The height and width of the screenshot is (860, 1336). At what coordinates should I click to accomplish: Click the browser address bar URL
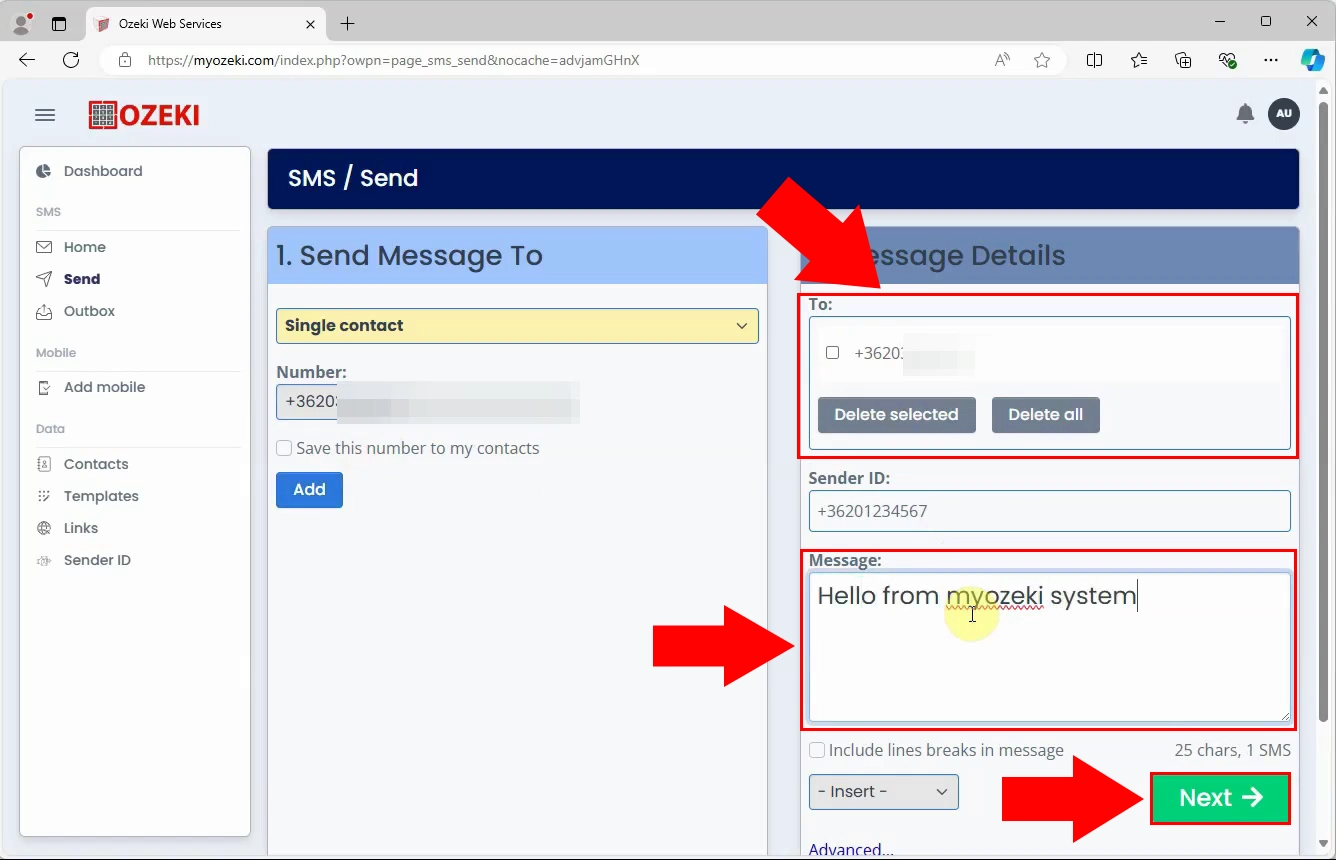pos(393,60)
